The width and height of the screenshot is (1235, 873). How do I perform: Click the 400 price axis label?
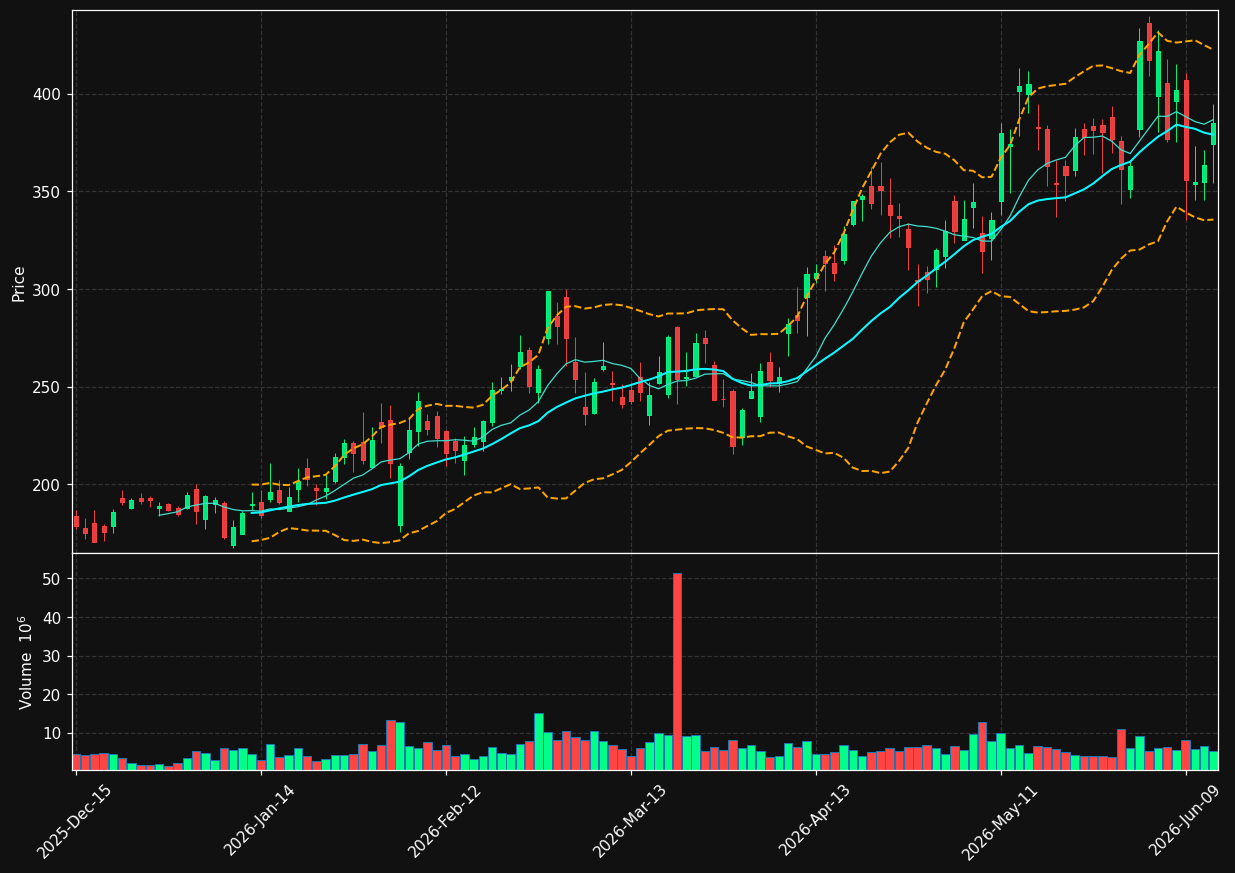click(49, 95)
